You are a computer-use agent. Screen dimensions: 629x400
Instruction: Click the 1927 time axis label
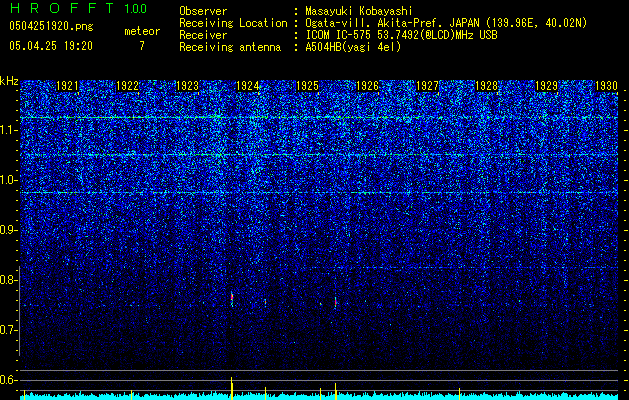427,86
